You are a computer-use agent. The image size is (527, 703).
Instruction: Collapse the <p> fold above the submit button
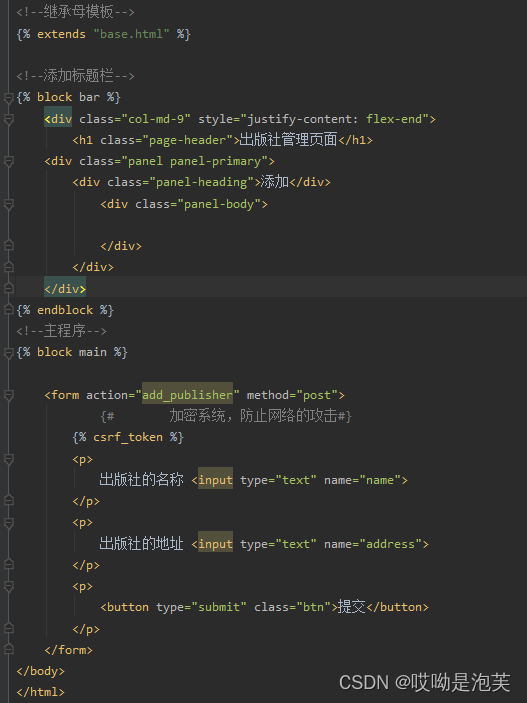pos(9,586)
